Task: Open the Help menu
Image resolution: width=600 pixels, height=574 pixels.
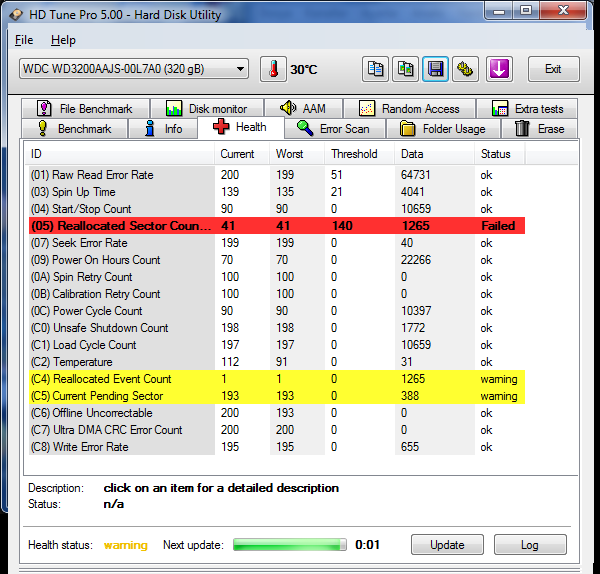Action: (x=63, y=40)
